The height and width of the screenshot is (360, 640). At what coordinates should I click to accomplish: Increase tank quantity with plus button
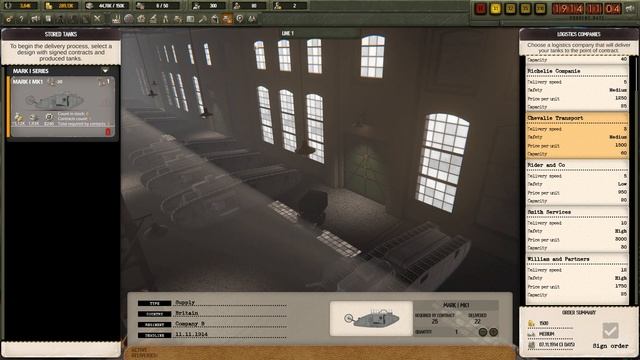(x=493, y=332)
